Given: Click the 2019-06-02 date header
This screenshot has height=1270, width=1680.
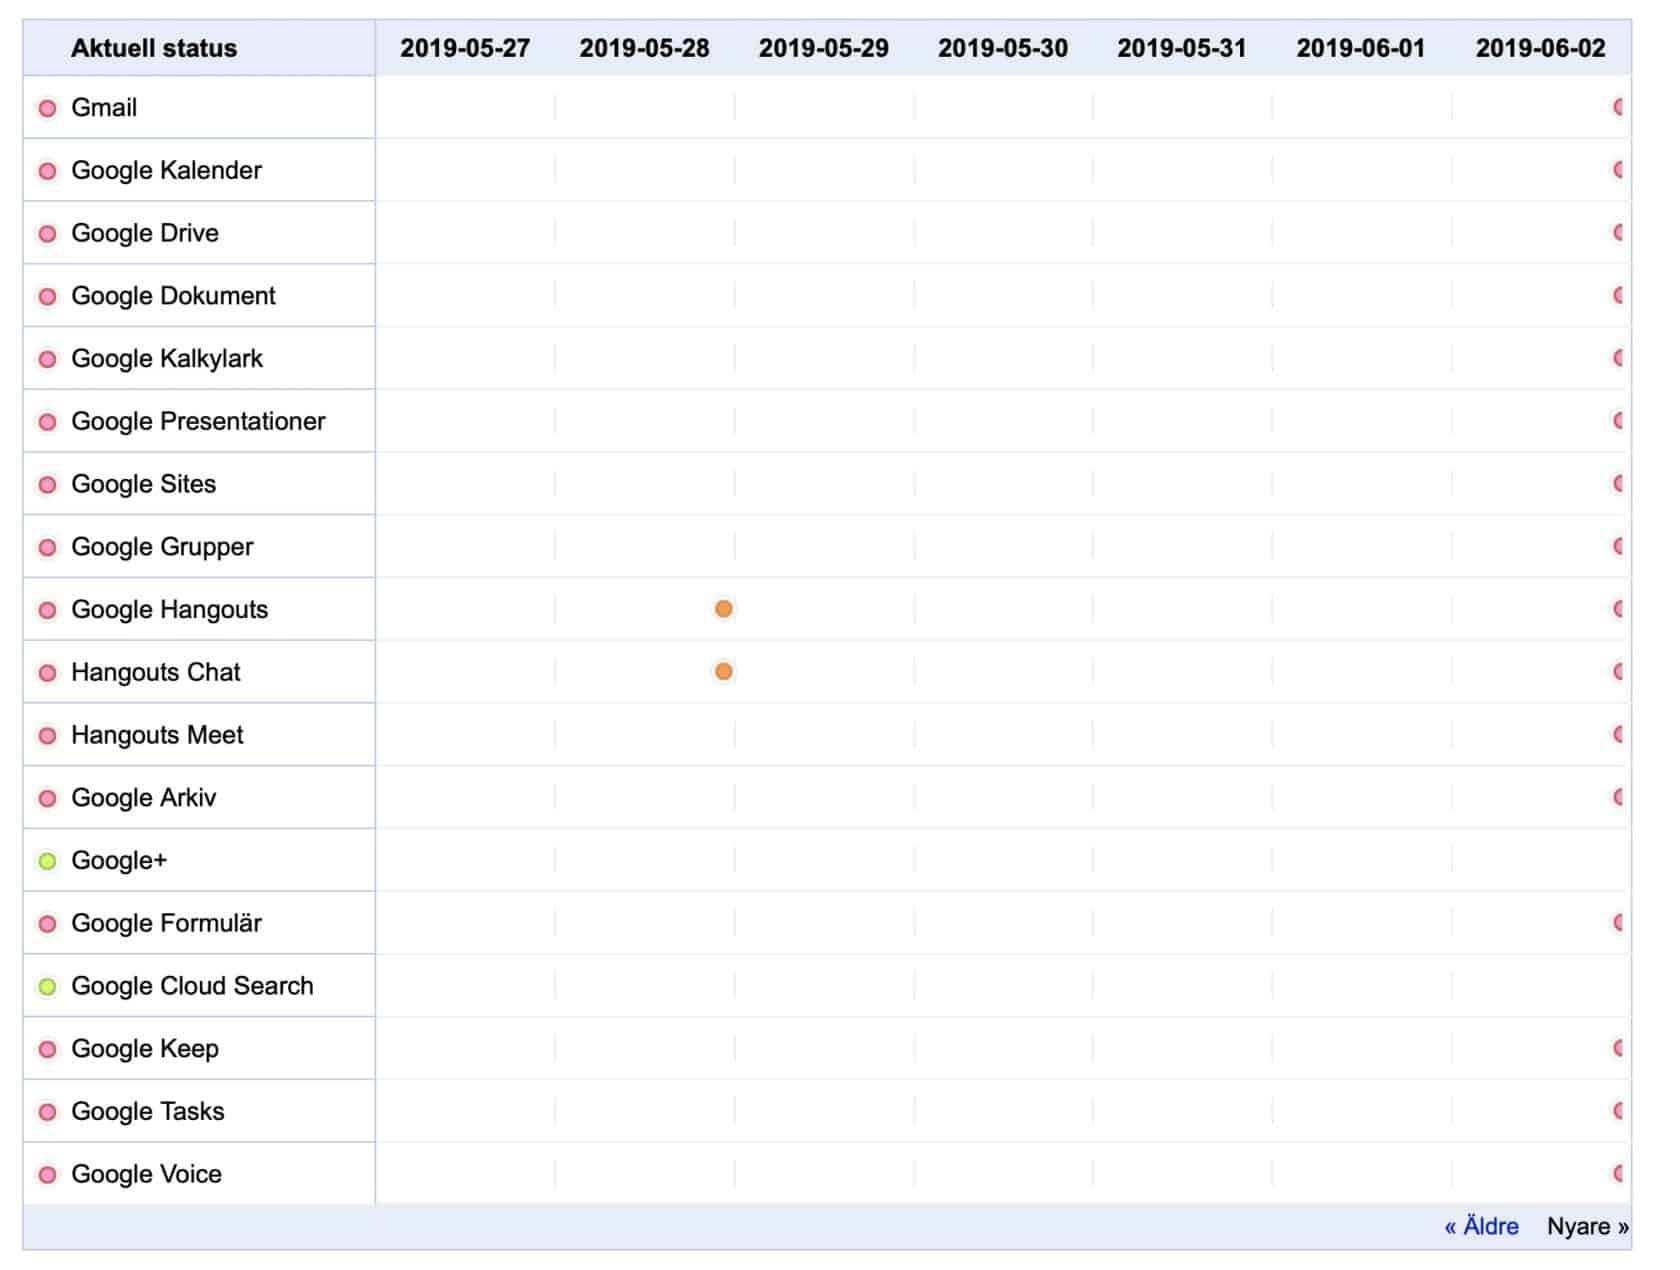Looking at the screenshot, I should (1541, 48).
